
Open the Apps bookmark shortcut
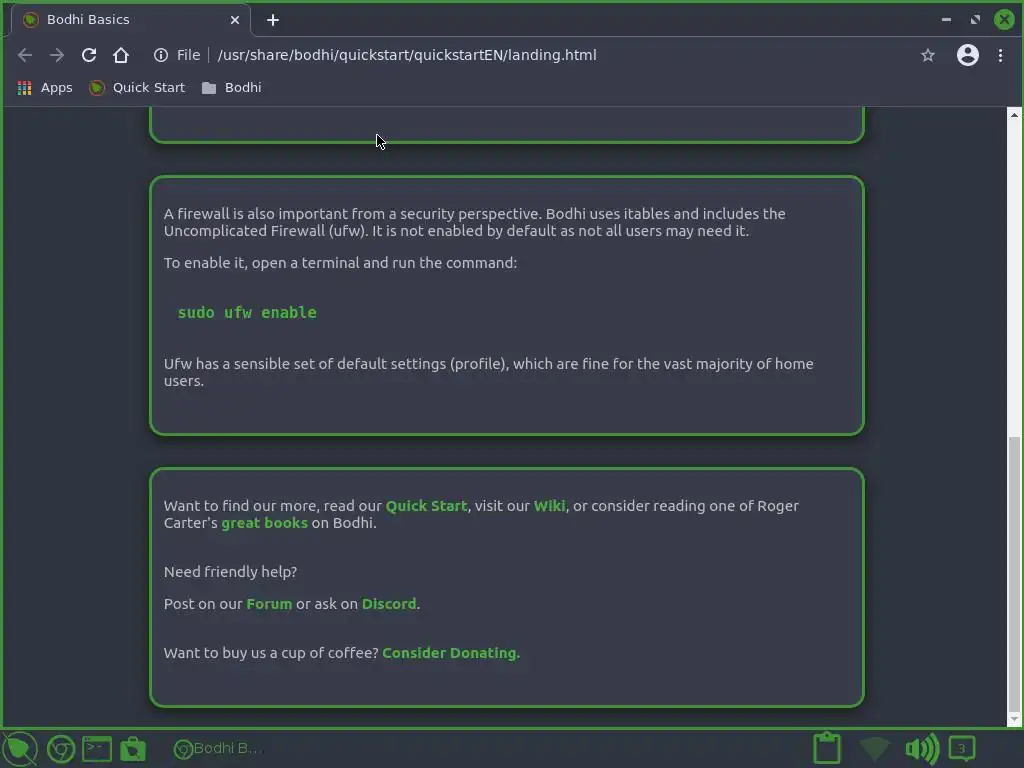45,88
